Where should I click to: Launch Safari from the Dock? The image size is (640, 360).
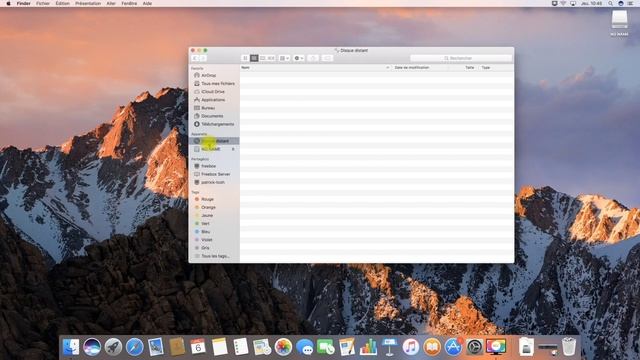[x=134, y=347]
